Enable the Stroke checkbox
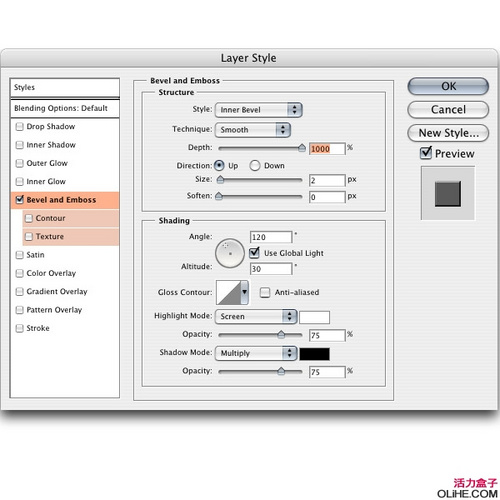Screen dimensions: 500x500 (x=20, y=328)
